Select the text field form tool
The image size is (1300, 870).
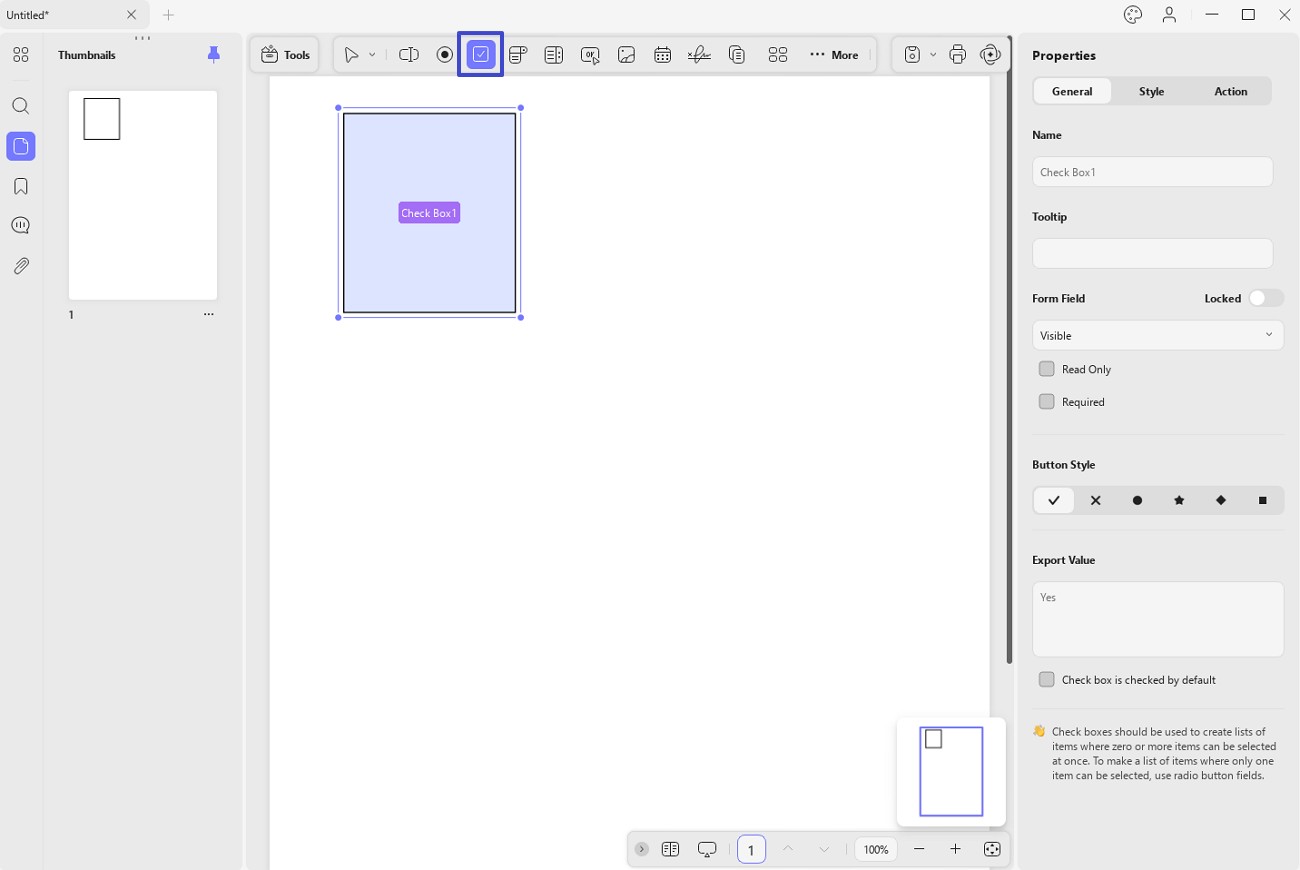(x=408, y=55)
